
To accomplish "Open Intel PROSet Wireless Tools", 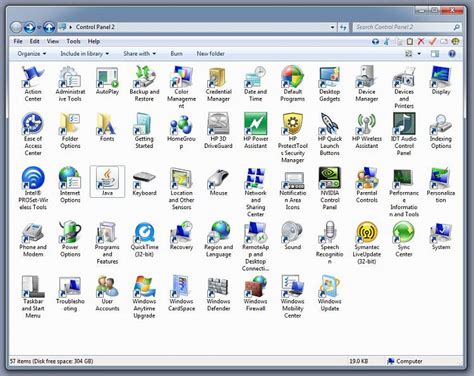I will pos(33,188).
